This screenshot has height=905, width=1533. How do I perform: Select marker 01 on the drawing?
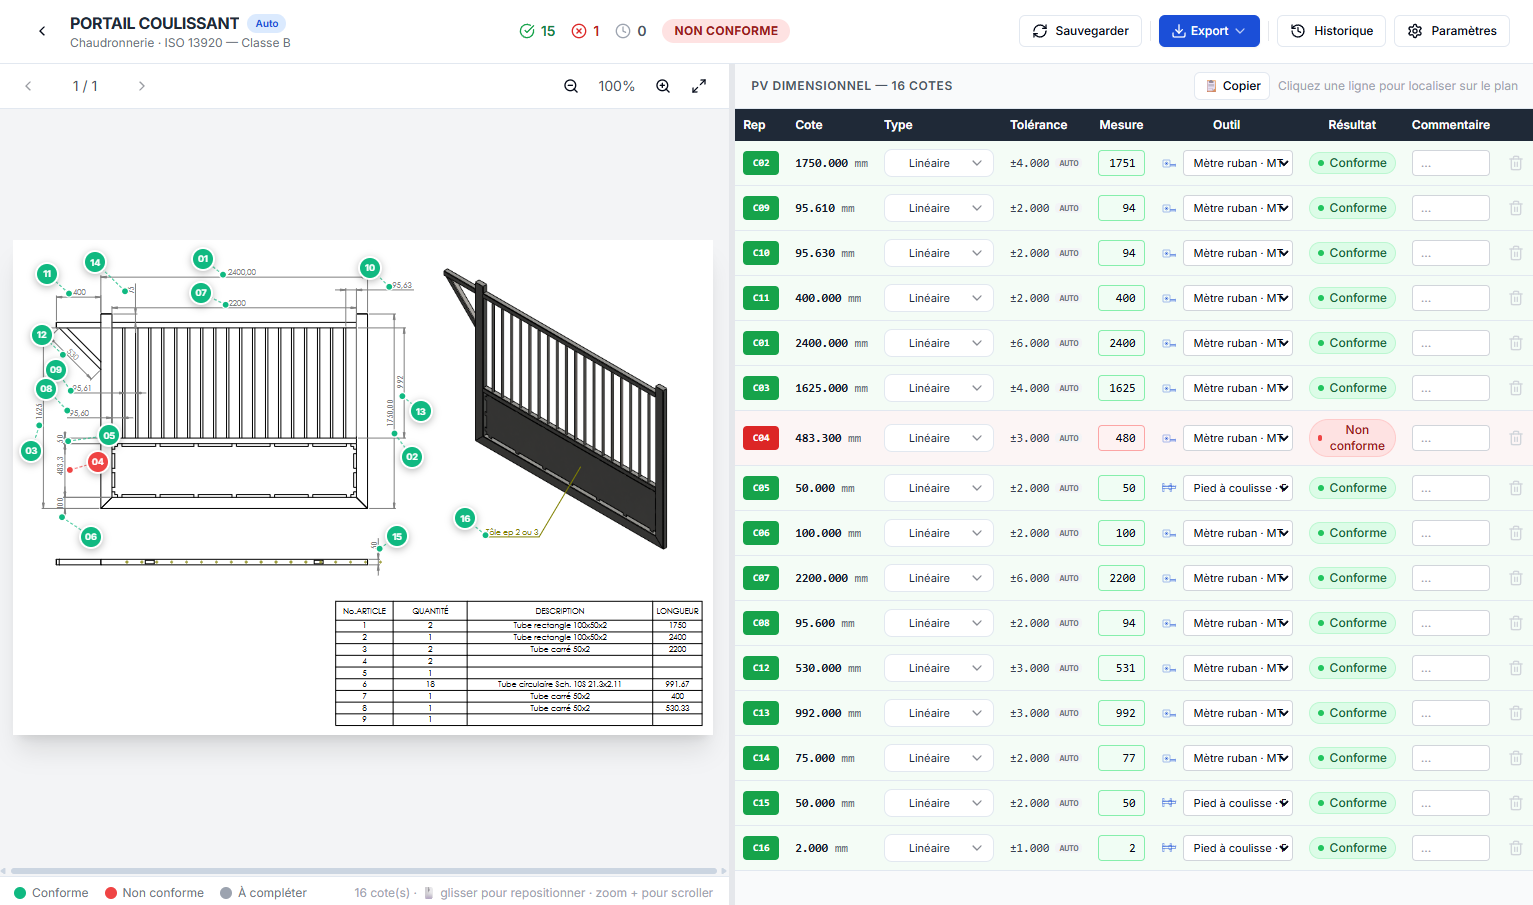click(203, 259)
